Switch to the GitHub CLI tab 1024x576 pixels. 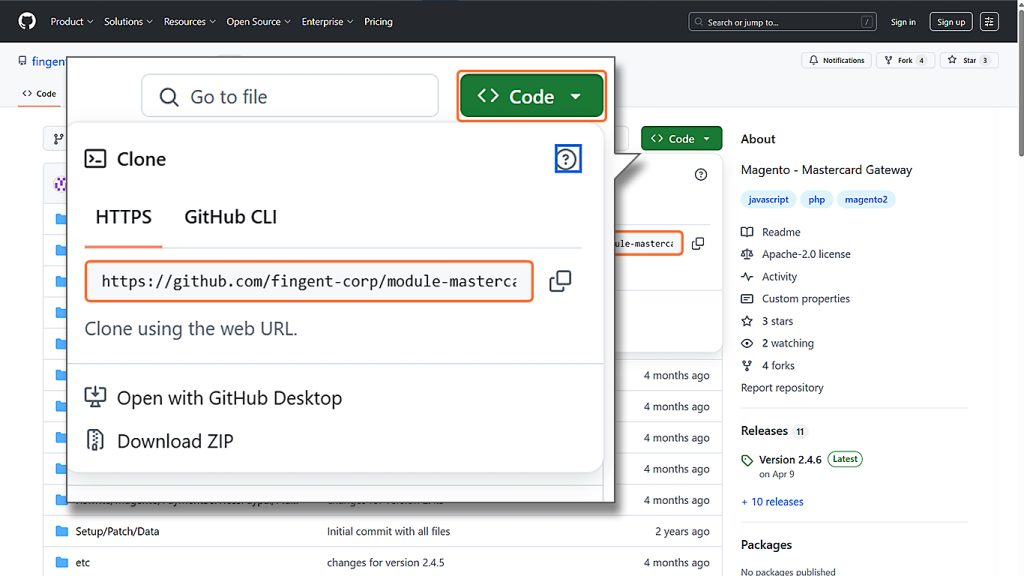click(230, 217)
